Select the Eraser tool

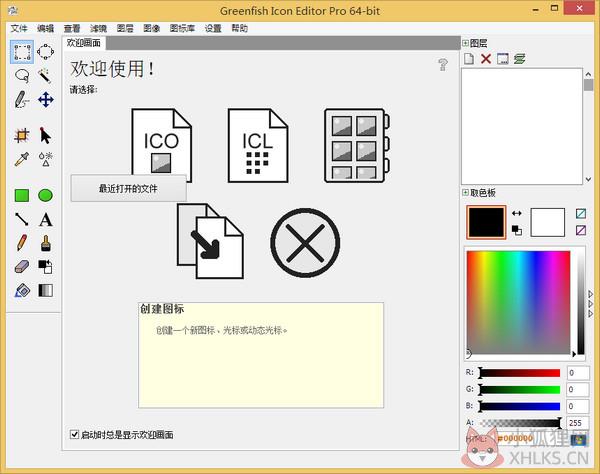[x=22, y=267]
